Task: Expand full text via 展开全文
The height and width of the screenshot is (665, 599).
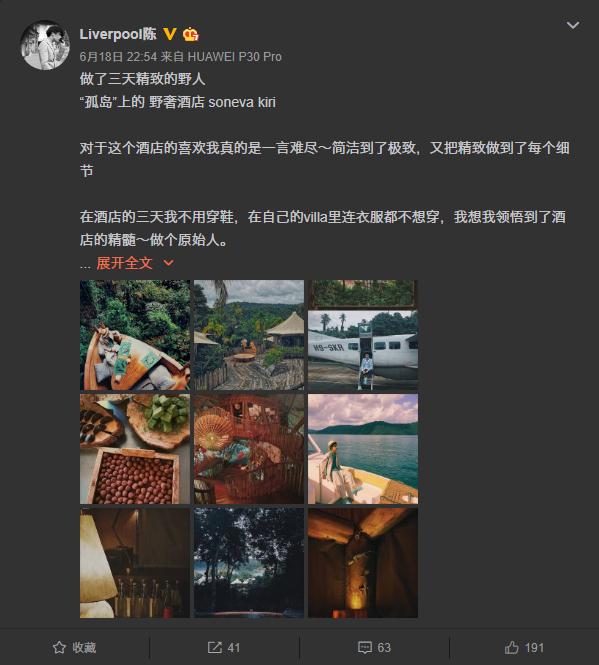Action: click(x=124, y=263)
